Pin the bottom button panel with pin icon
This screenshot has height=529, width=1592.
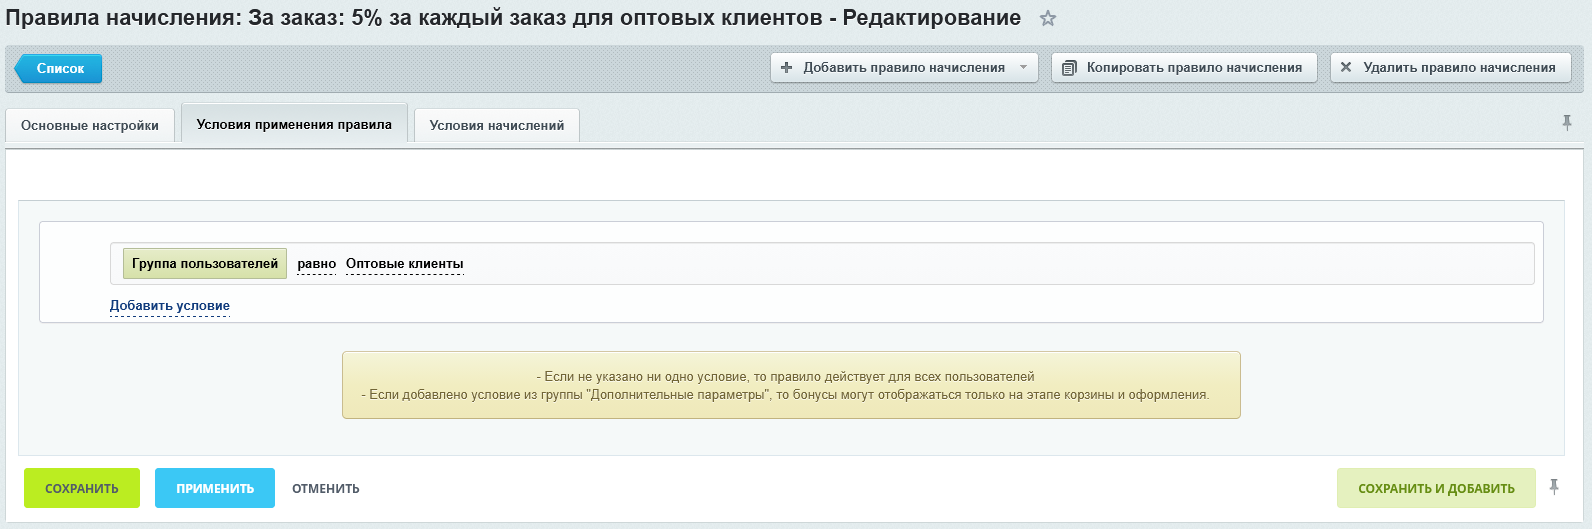coord(1554,487)
